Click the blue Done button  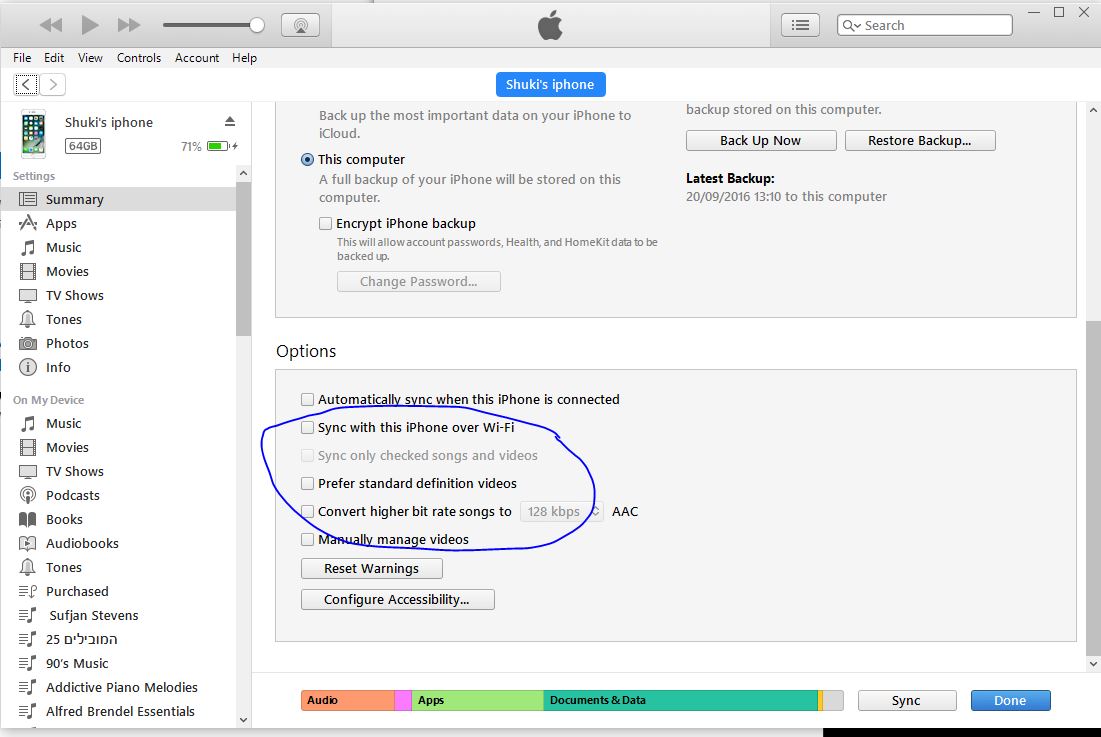[1010, 701]
